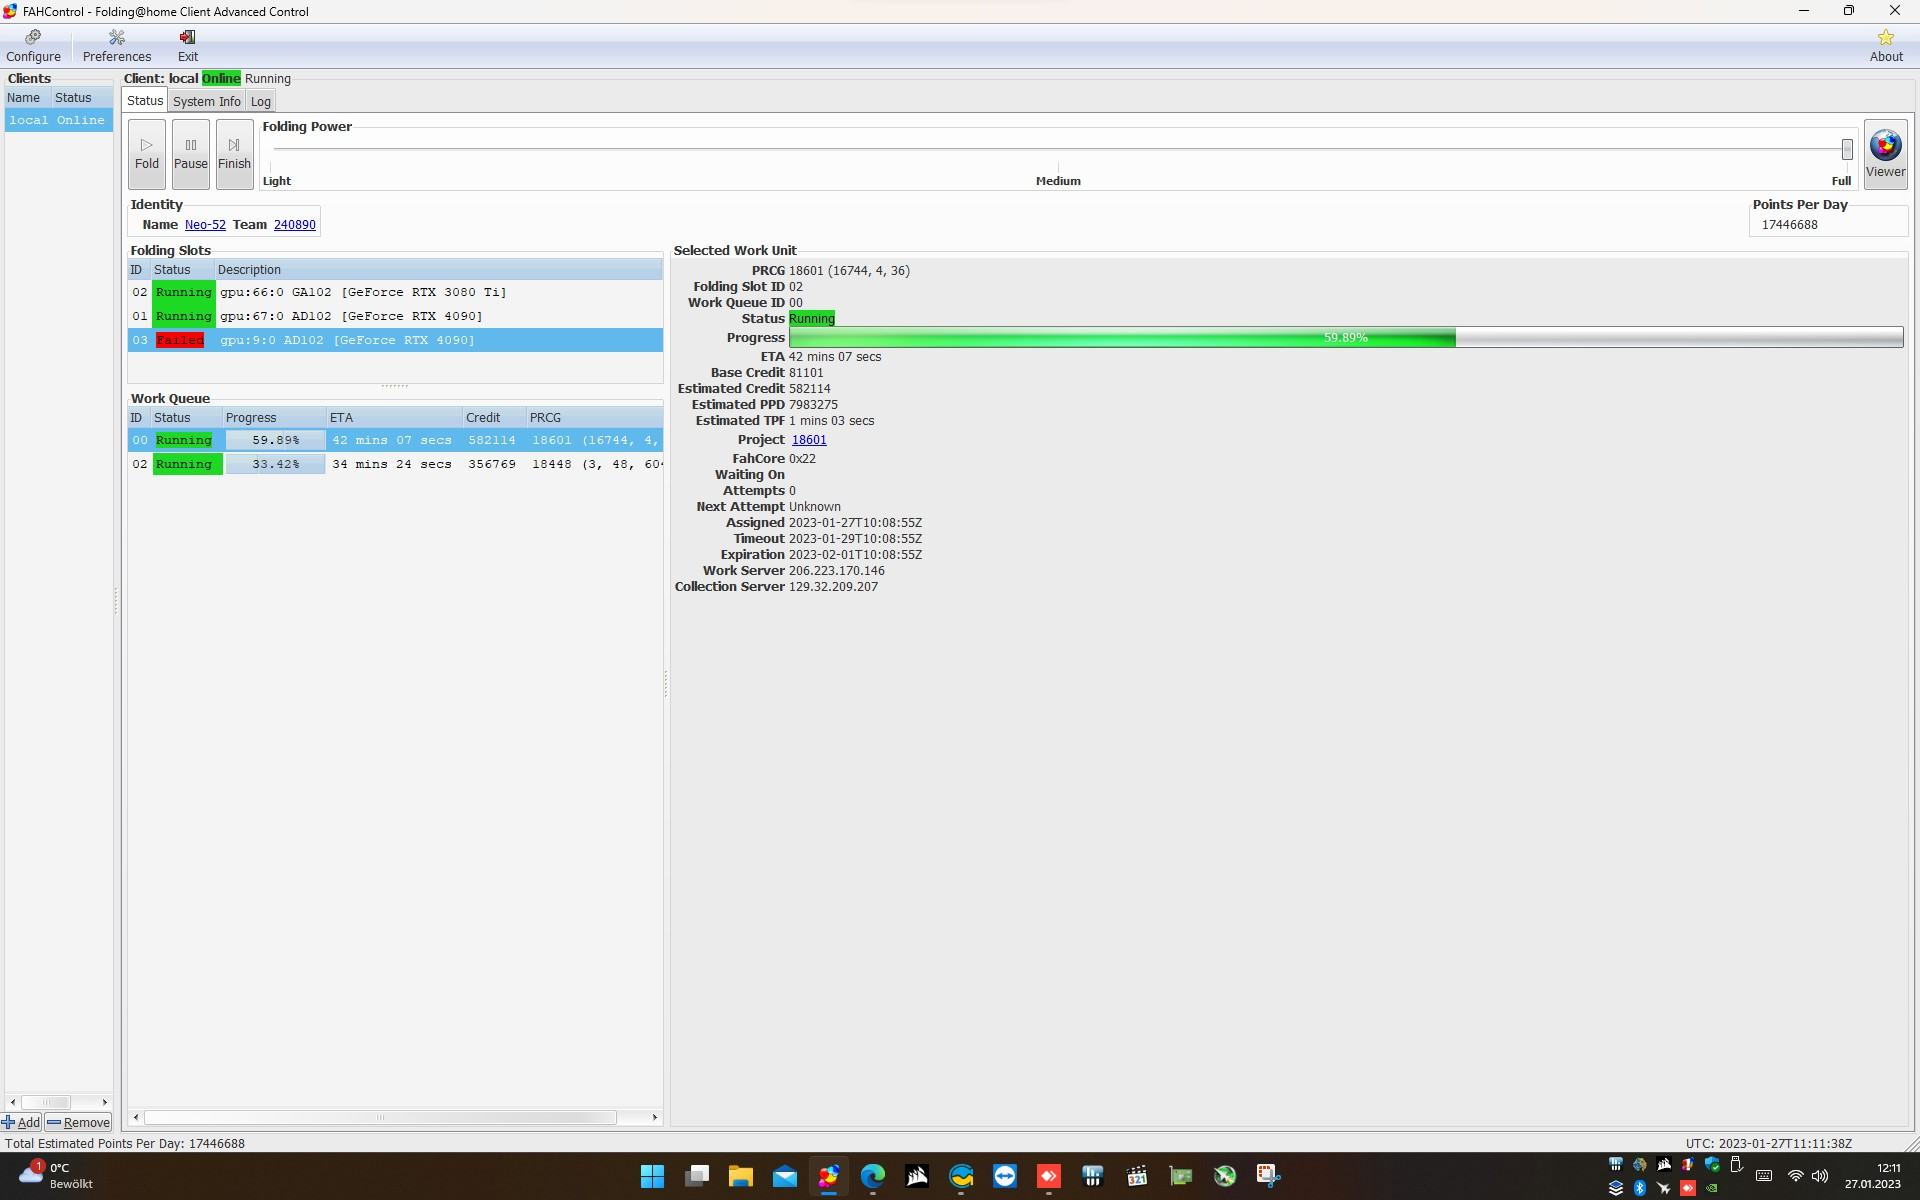Open Wi-Fi network settings in tray
Screen dimensions: 1920x1200
[1796, 1176]
